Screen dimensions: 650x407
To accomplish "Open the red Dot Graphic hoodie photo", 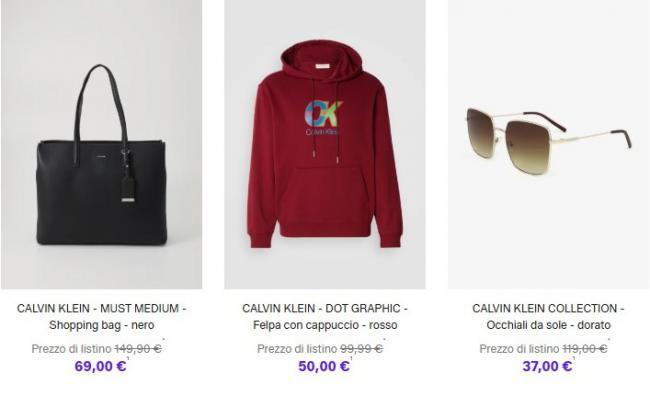I will [324, 150].
